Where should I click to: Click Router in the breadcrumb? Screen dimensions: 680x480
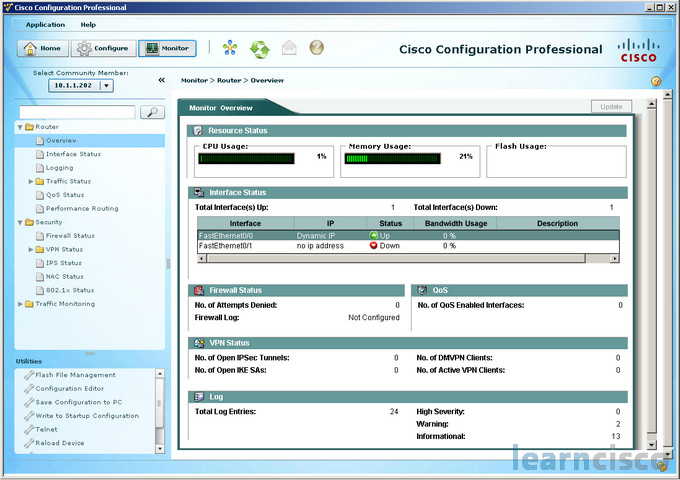click(x=229, y=81)
